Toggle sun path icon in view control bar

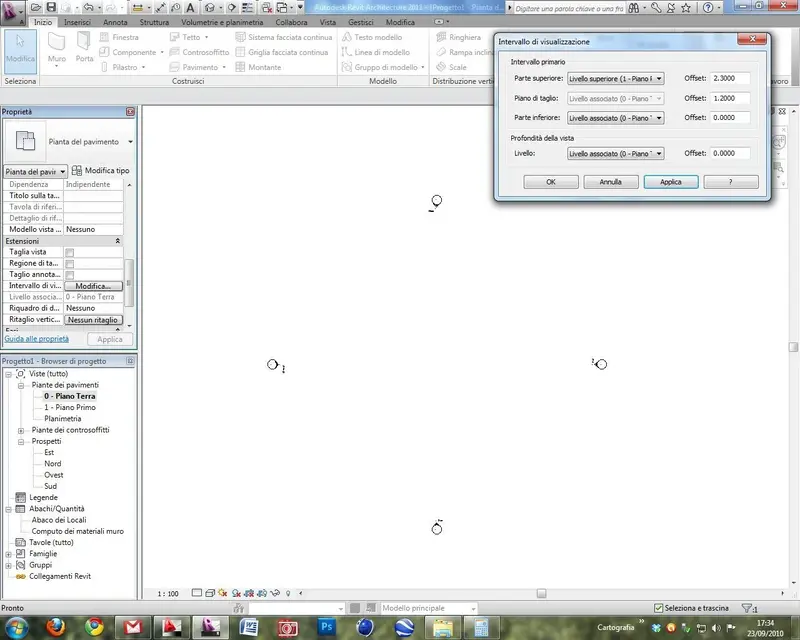[222, 593]
